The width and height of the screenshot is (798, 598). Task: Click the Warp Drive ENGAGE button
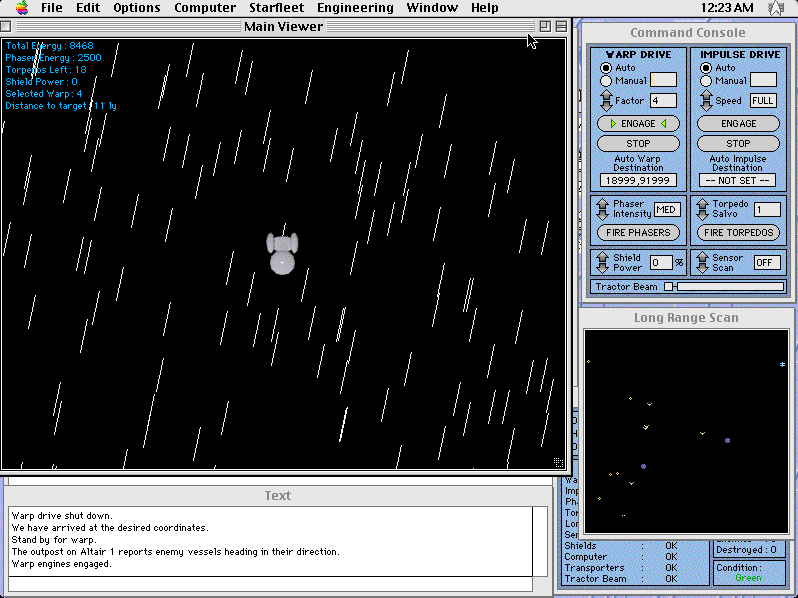638,124
